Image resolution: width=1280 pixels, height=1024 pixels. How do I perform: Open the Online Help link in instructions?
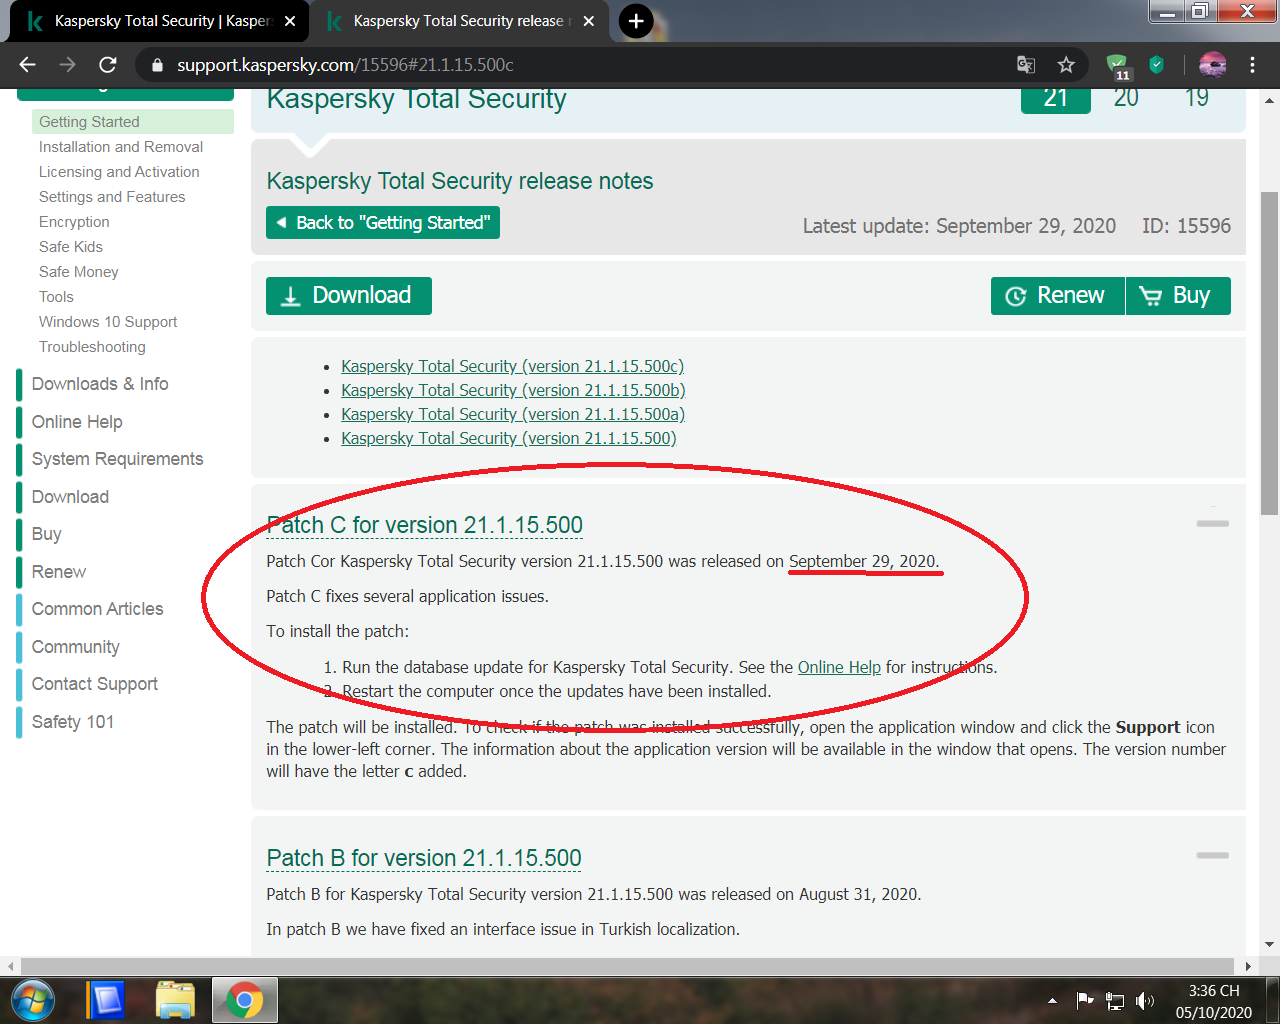[x=839, y=667]
